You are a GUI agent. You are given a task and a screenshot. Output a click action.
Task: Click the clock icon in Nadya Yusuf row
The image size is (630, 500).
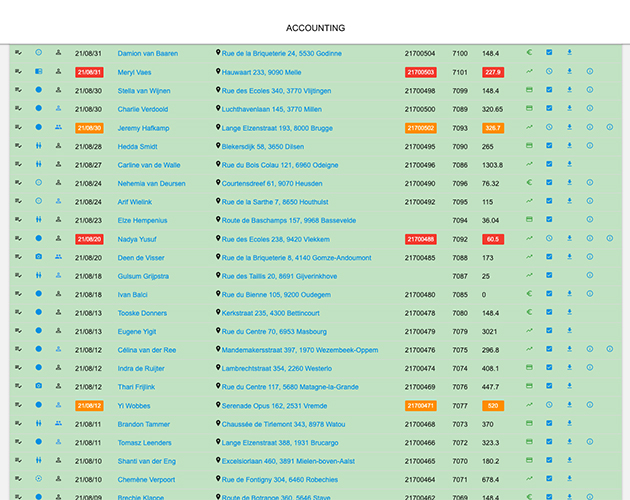click(x=549, y=239)
